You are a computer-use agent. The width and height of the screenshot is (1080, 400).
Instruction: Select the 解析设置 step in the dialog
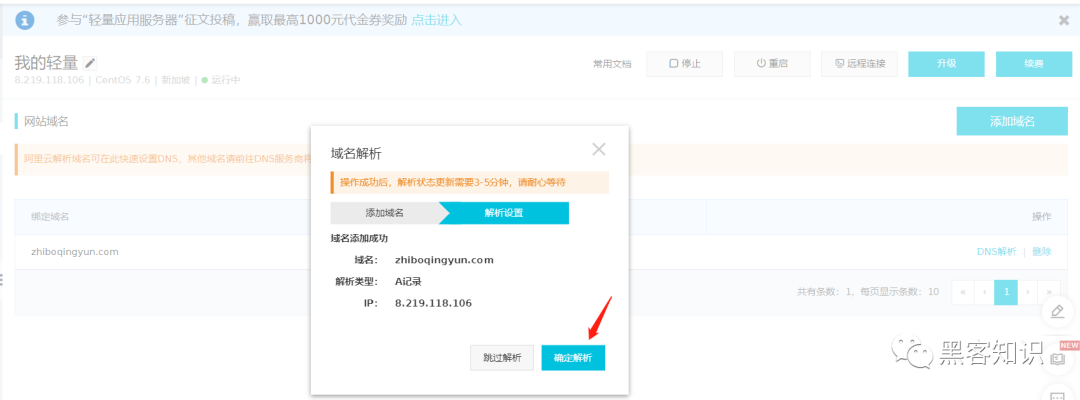pos(503,213)
